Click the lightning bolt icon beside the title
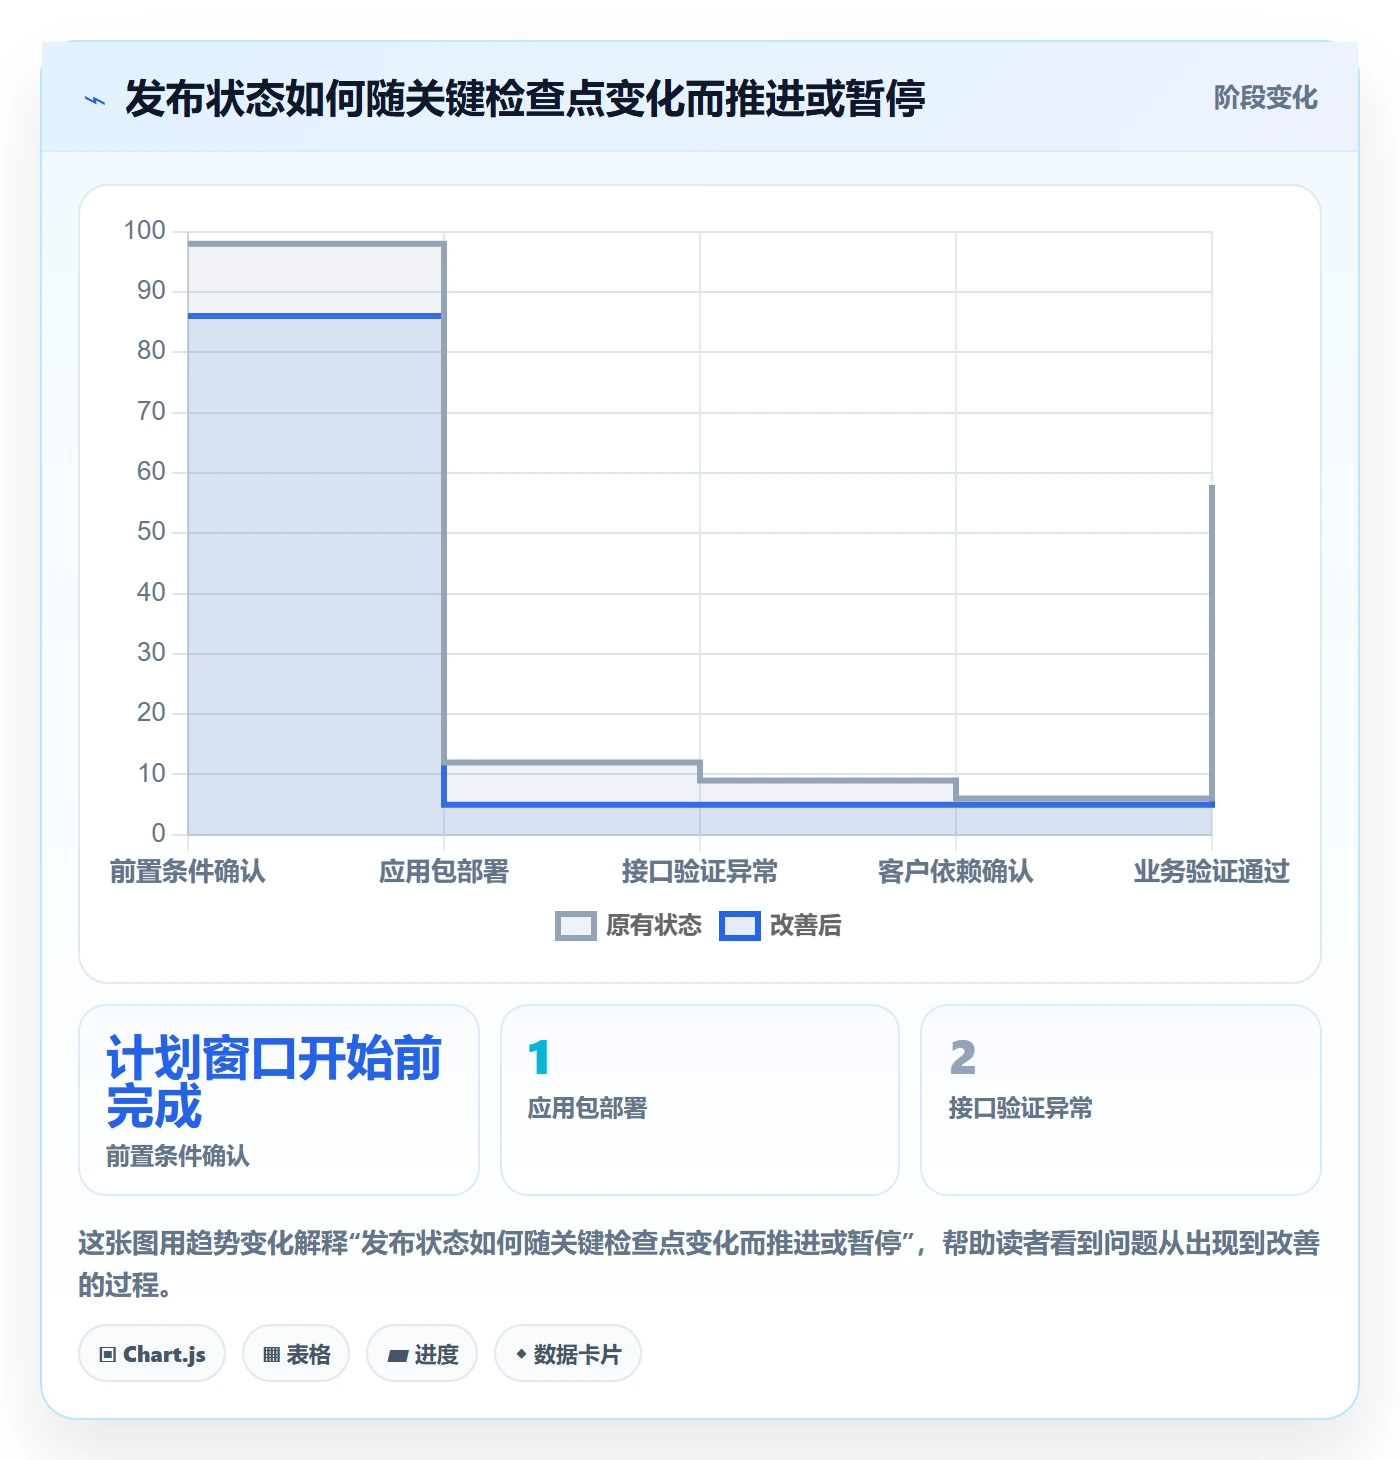 pos(95,100)
